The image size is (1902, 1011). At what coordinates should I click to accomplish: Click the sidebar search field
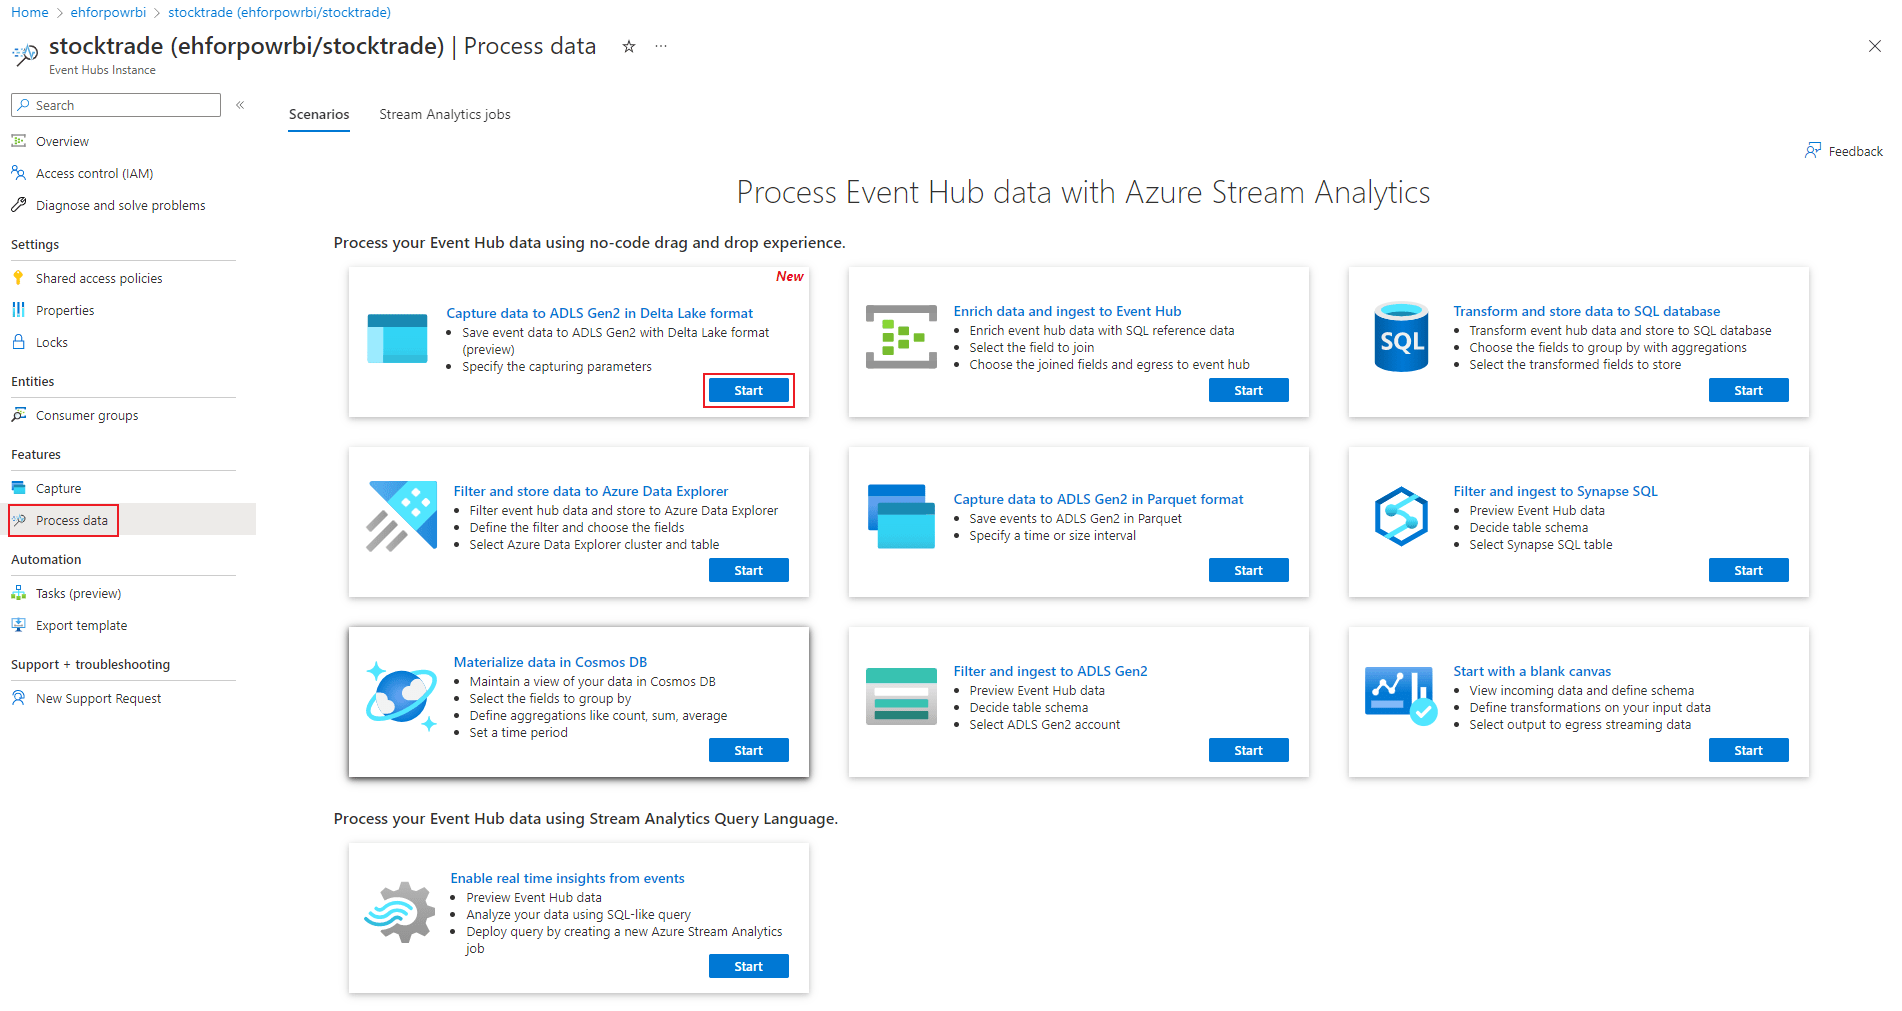coord(115,104)
